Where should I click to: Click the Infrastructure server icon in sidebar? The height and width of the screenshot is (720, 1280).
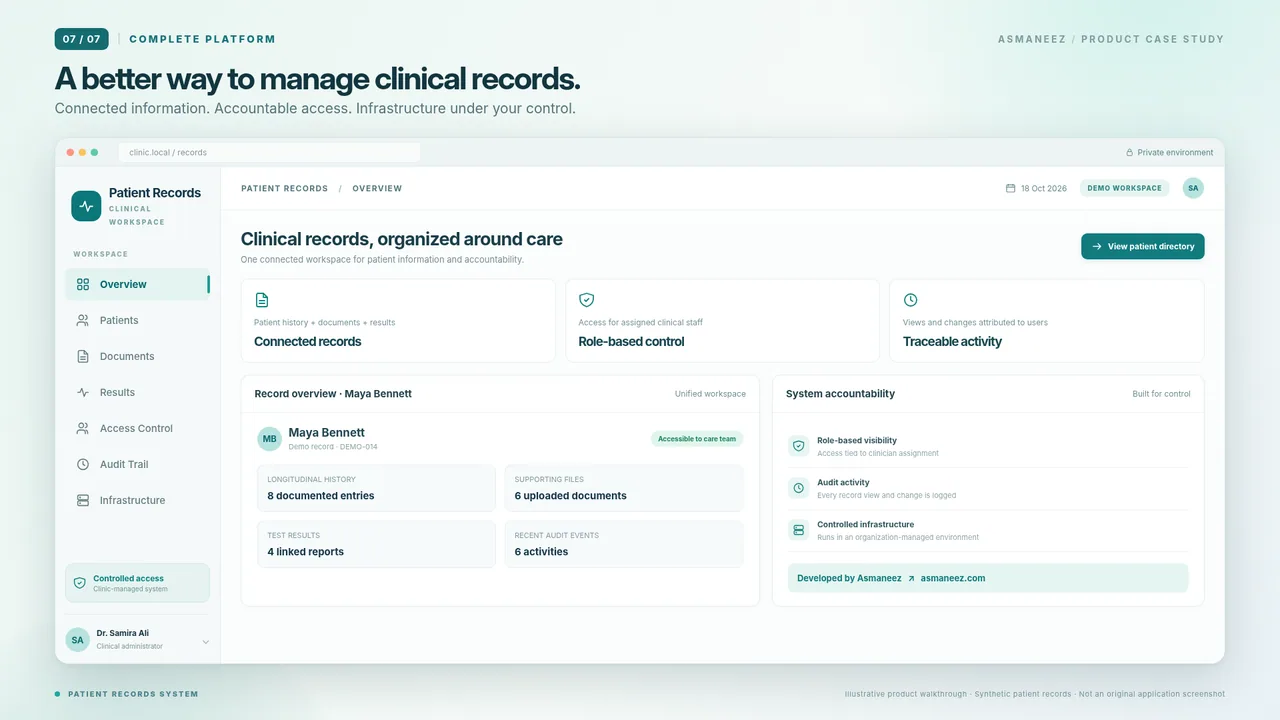point(83,500)
